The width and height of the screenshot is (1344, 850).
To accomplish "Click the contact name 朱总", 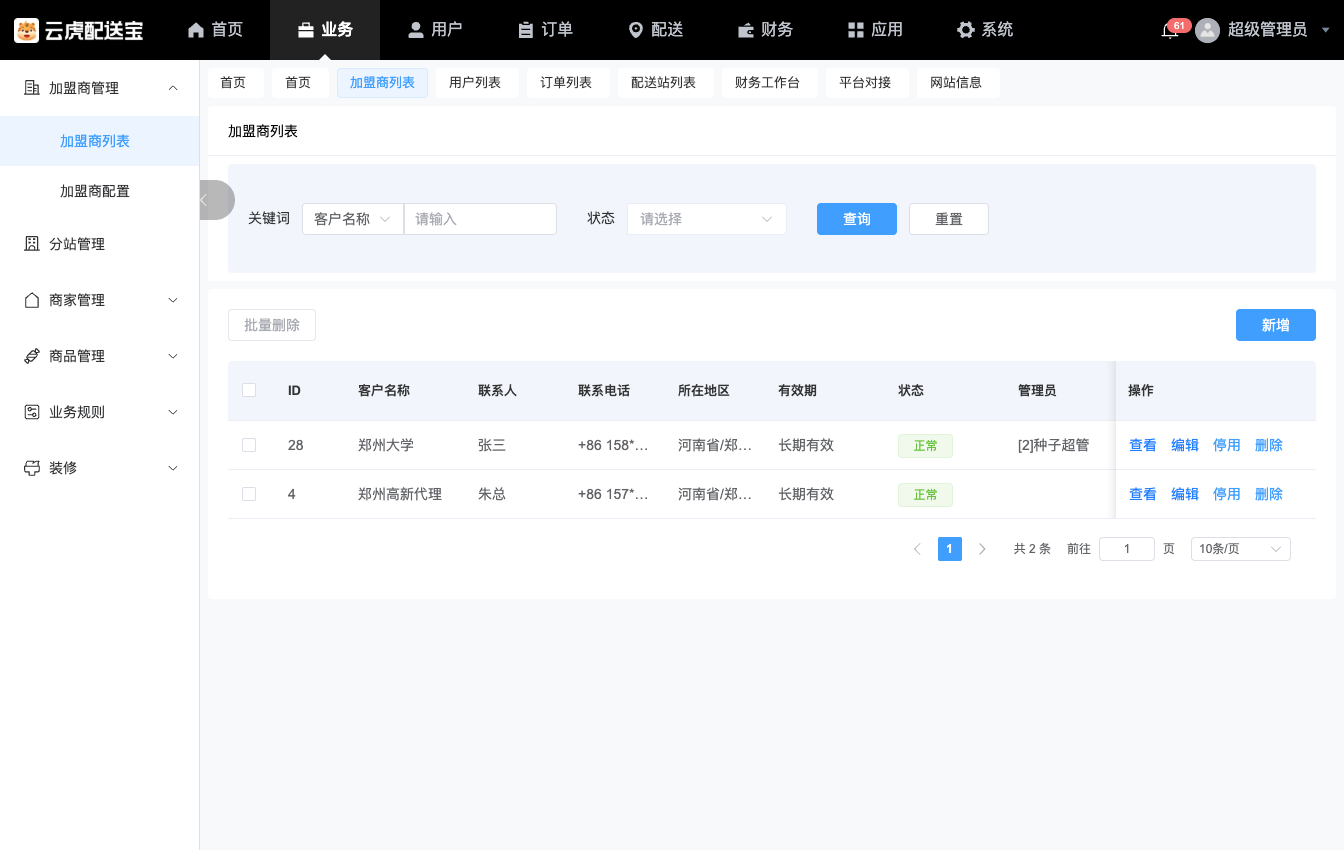I will click(492, 494).
